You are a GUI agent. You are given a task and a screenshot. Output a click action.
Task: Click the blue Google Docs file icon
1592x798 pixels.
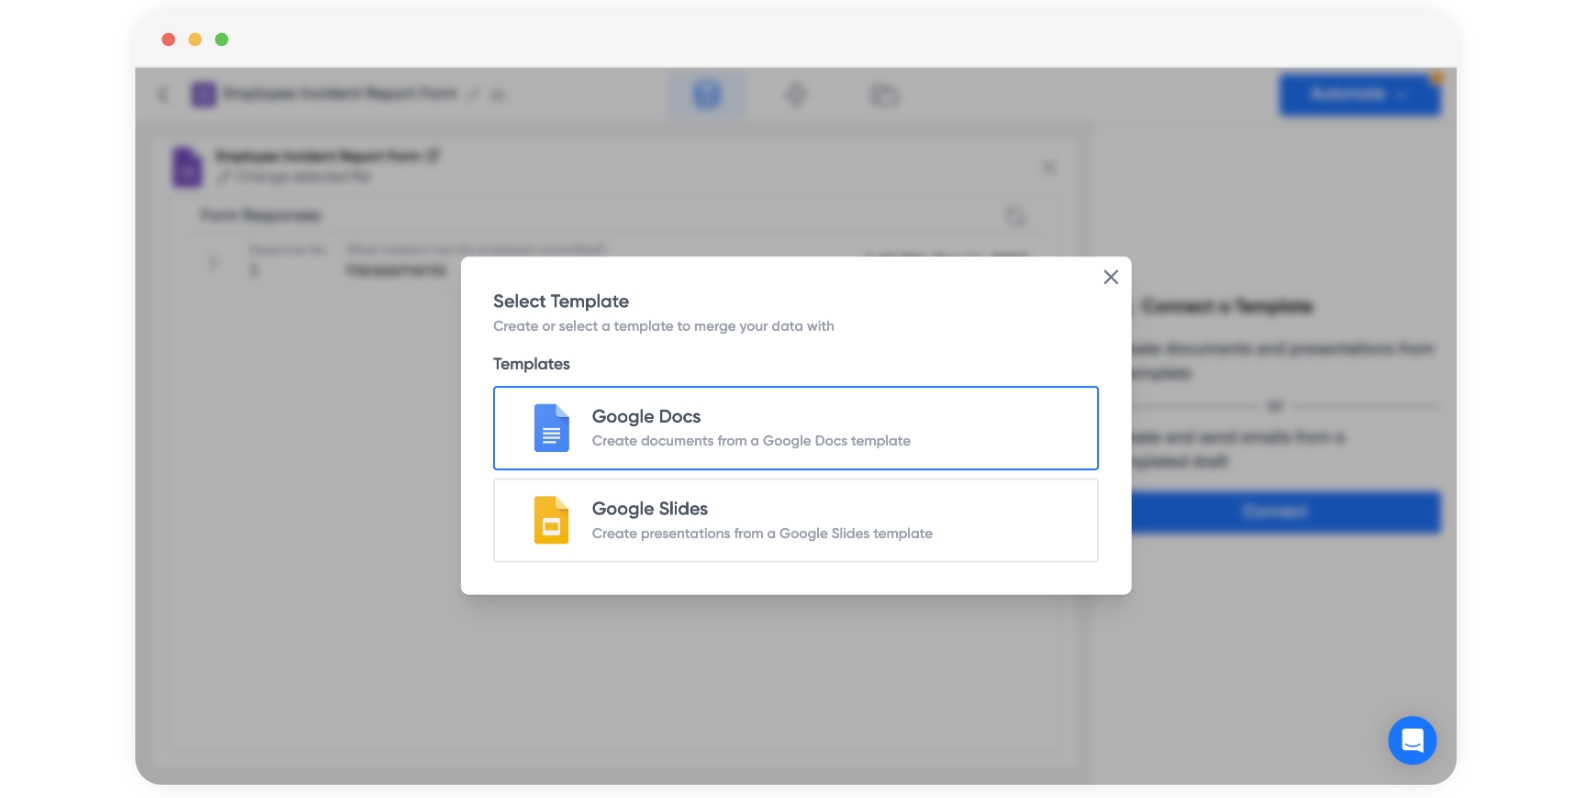[551, 428]
